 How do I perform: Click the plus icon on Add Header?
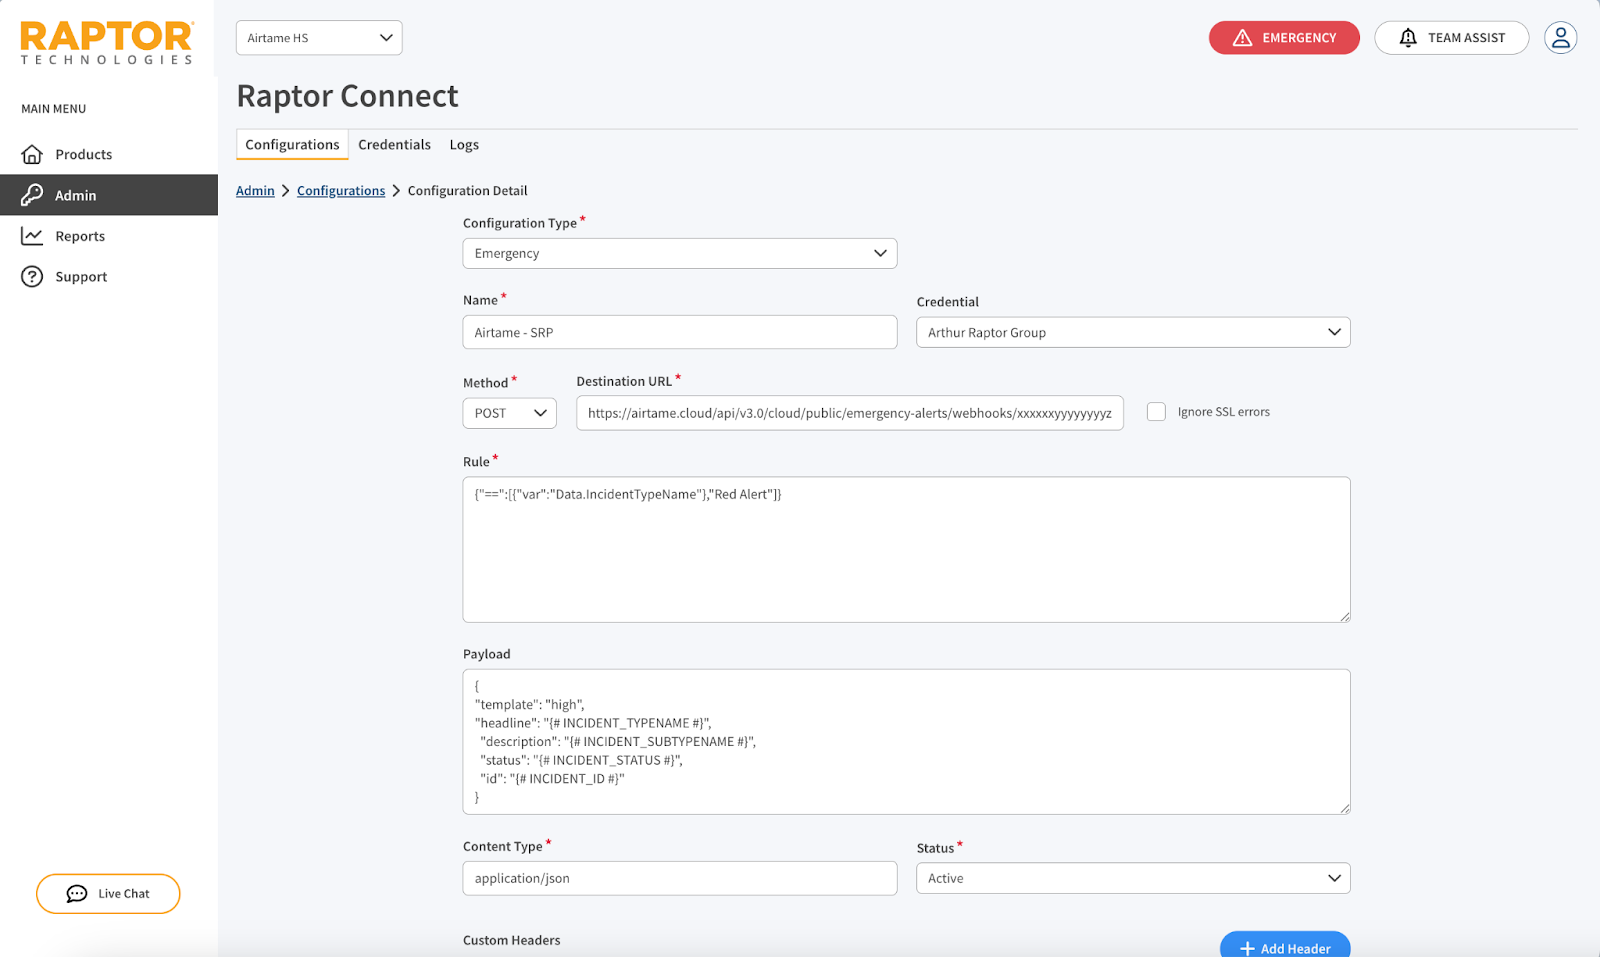(1247, 949)
